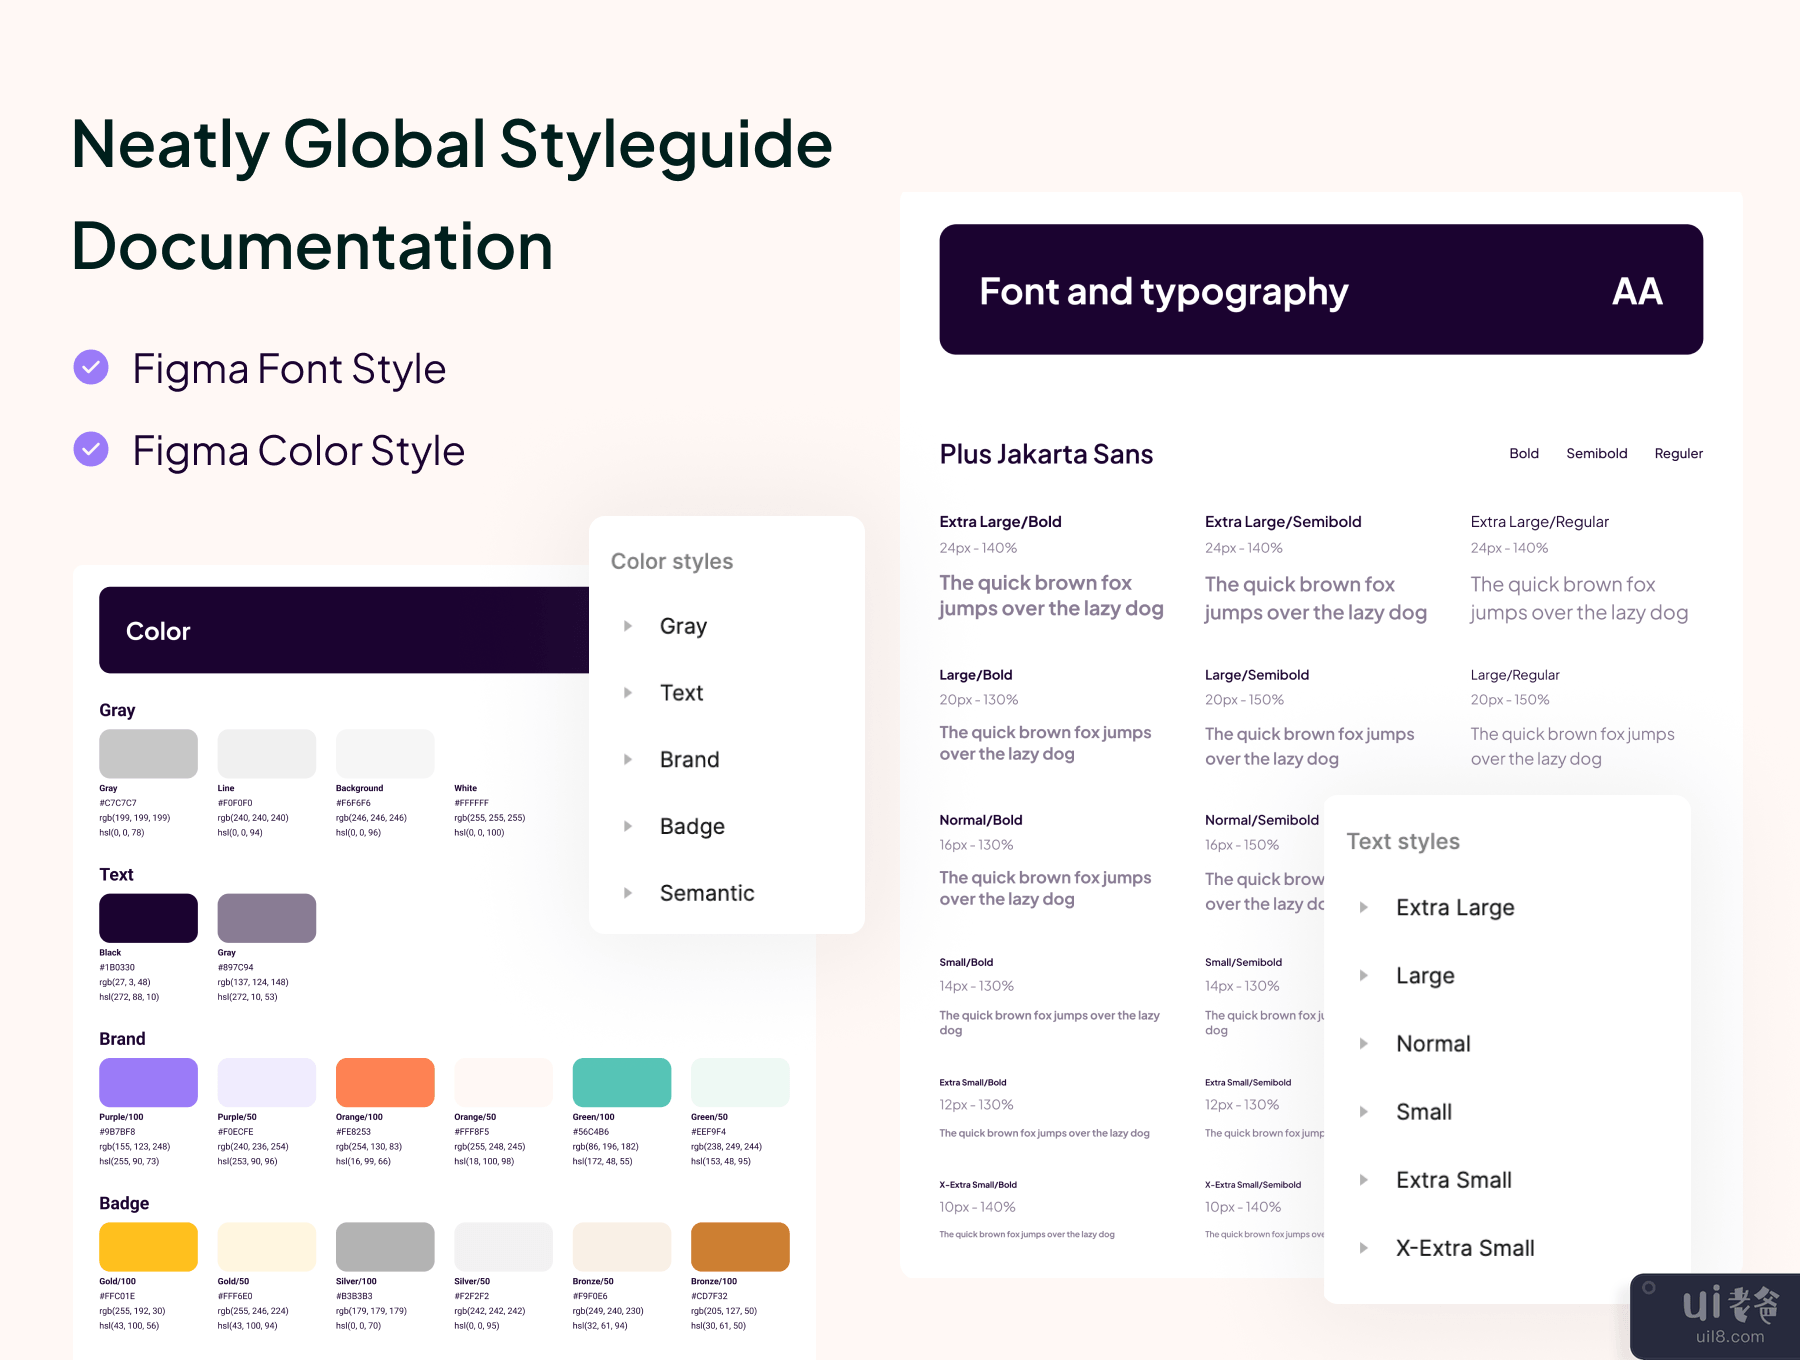Screen dimensions: 1800x1360
Task: Select the Reguler weight tab
Action: (x=1678, y=454)
